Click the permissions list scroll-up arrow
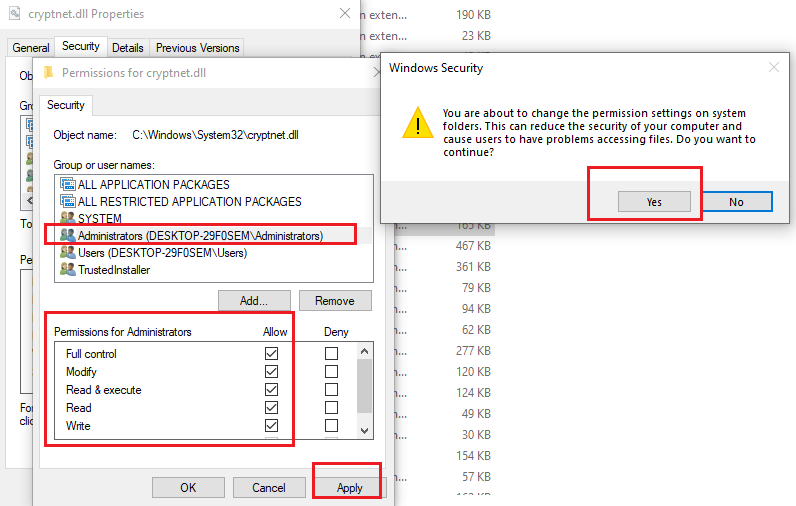Image resolution: width=796 pixels, height=506 pixels. 364,351
